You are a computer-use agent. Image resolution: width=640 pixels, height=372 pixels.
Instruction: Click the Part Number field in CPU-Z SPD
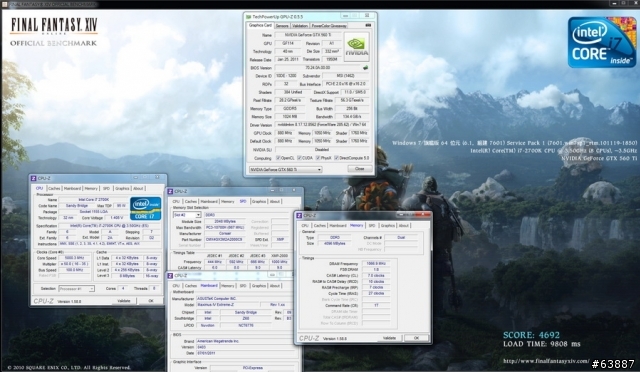[x=225, y=240]
